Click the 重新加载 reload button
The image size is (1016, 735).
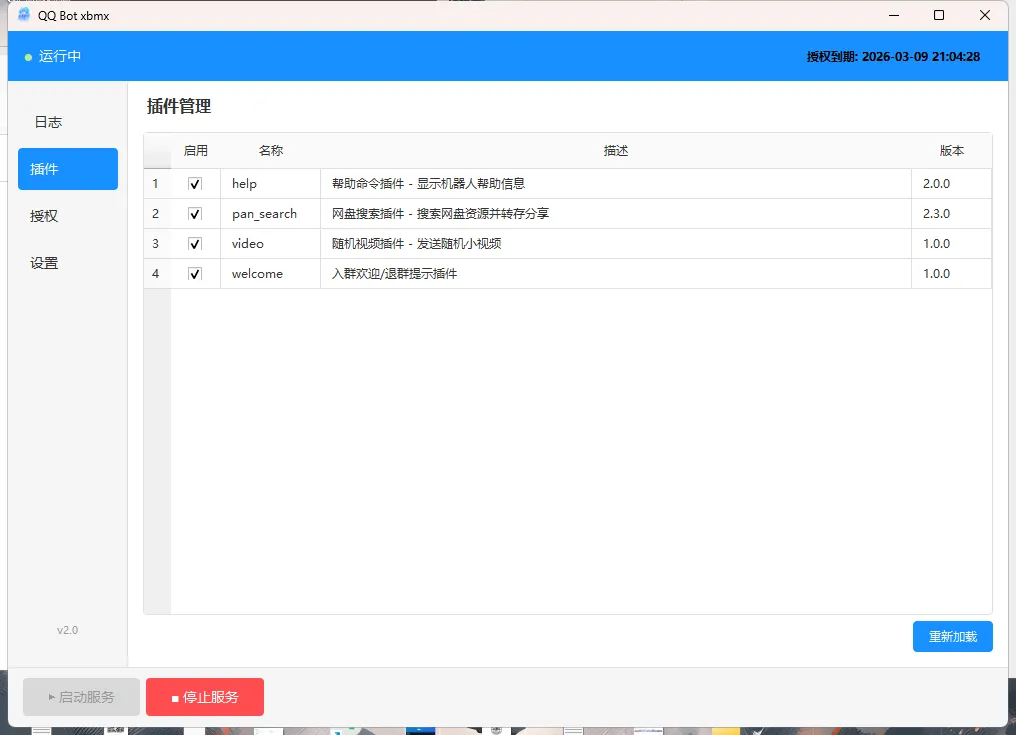pos(952,636)
